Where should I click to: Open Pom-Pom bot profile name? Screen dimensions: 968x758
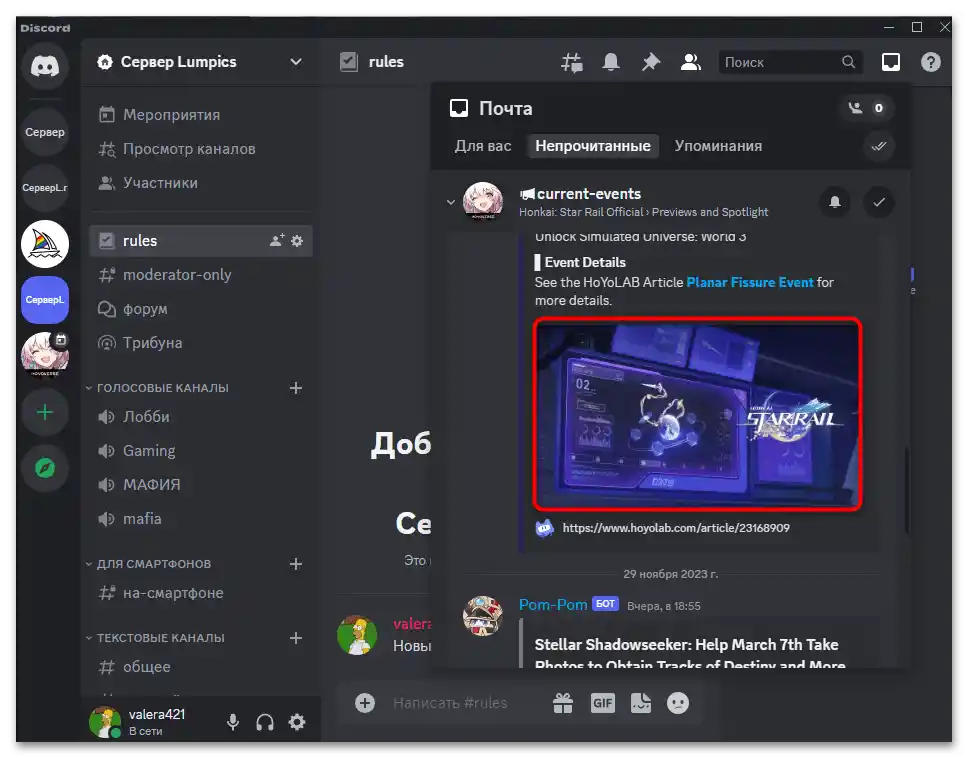pos(553,605)
